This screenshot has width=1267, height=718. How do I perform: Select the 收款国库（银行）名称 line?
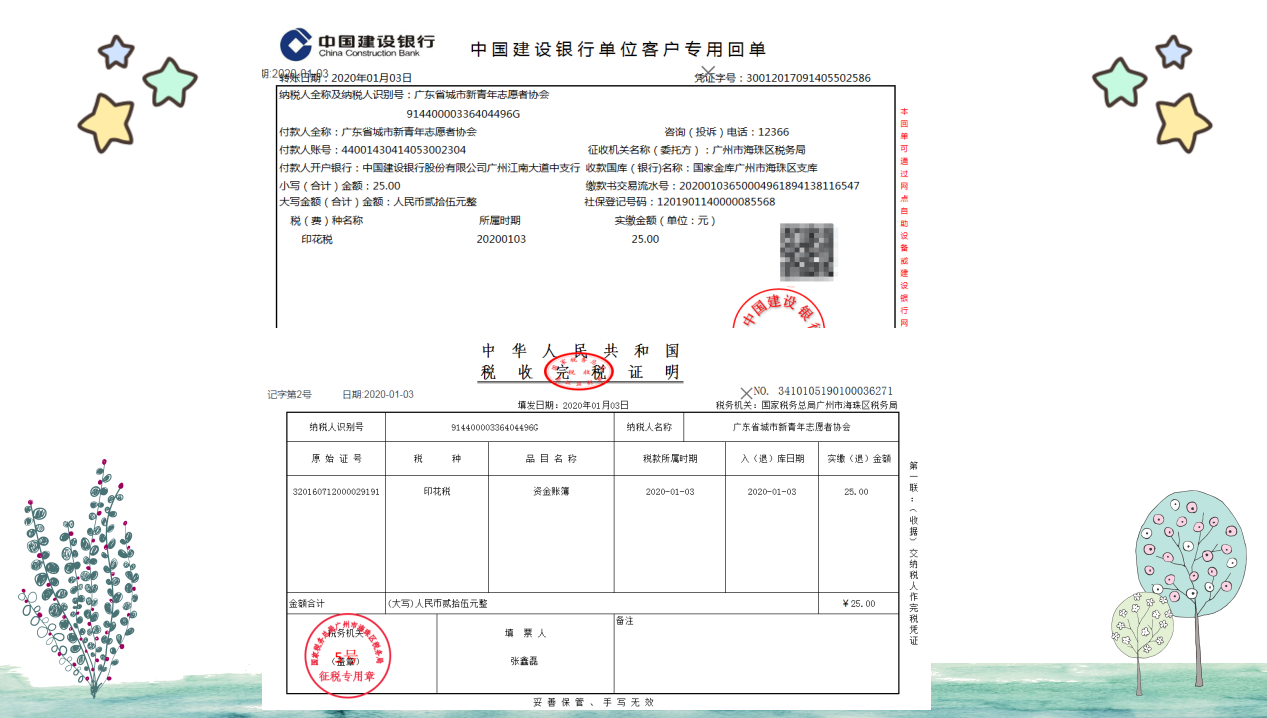coord(701,167)
